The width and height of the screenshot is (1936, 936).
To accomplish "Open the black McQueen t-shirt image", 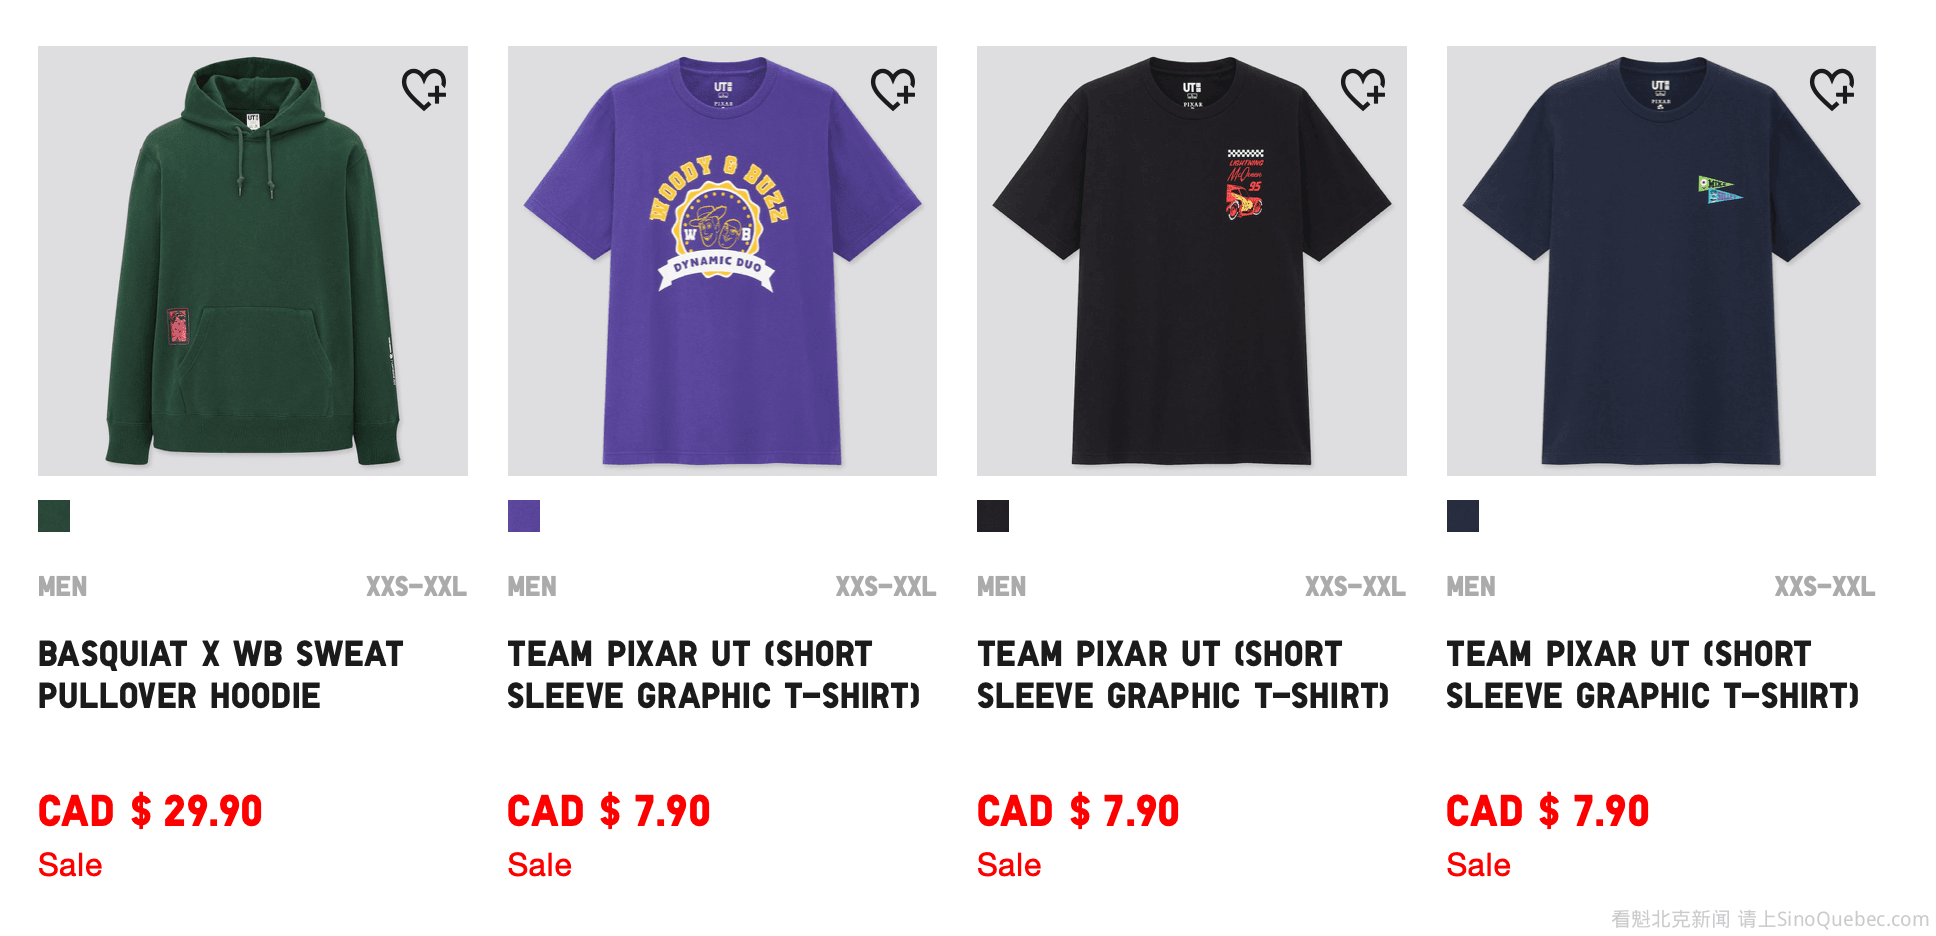I will [1192, 261].
